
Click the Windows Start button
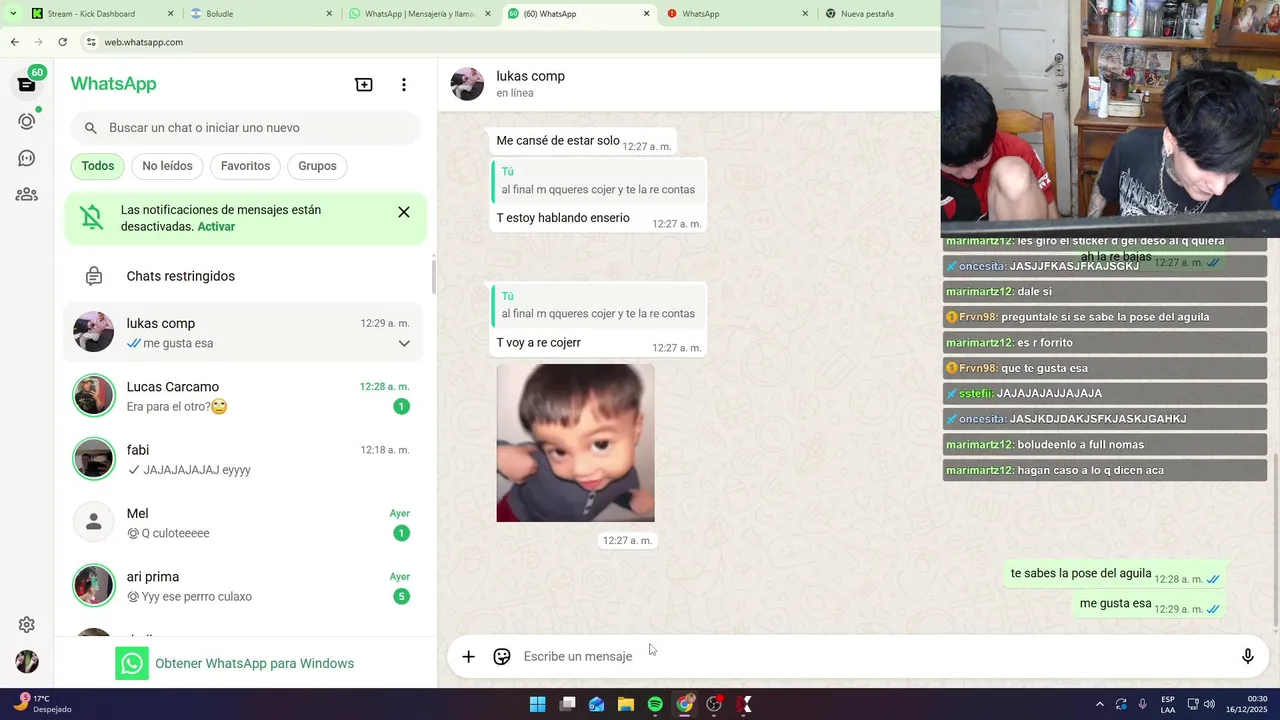537,704
